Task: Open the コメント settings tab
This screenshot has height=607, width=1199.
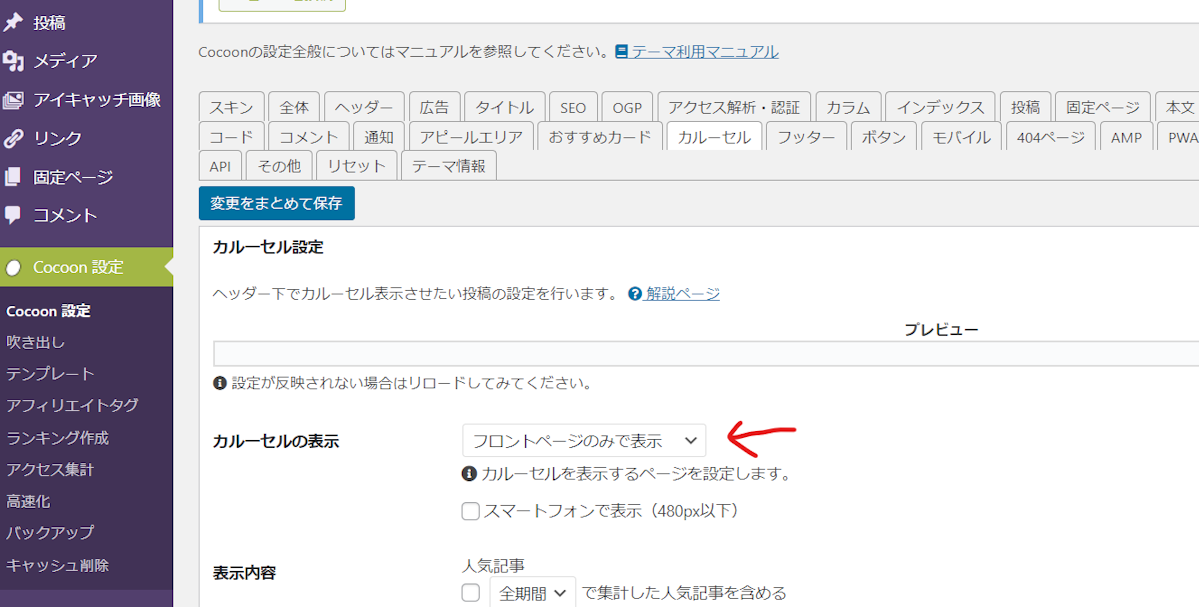Action: (x=308, y=138)
